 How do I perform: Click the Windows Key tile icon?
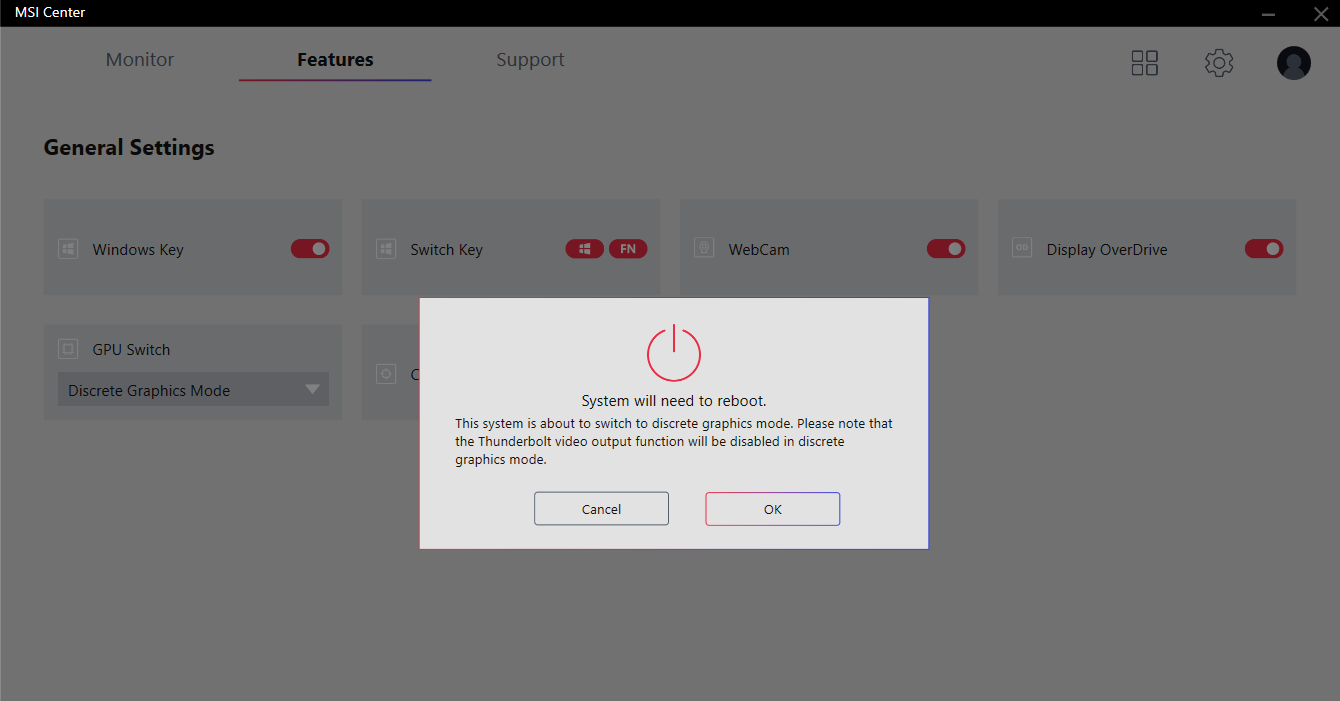click(x=68, y=249)
